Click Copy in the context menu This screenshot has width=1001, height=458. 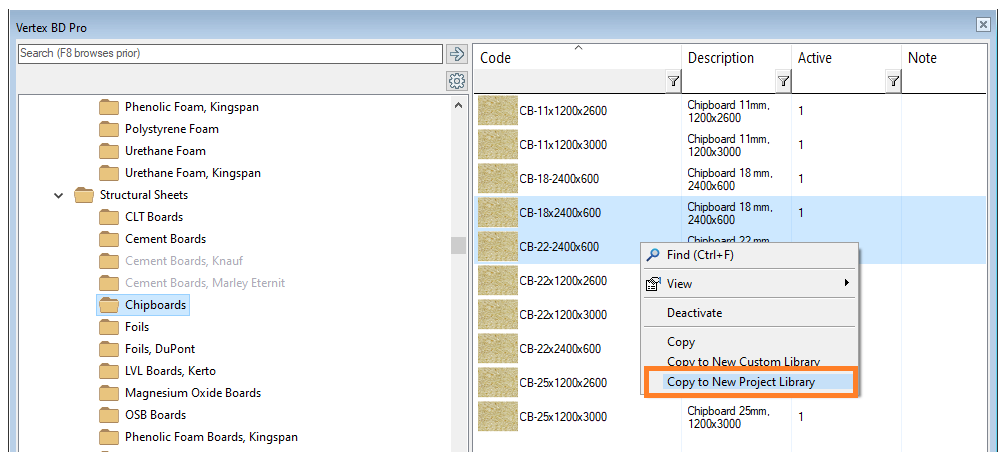tap(681, 342)
